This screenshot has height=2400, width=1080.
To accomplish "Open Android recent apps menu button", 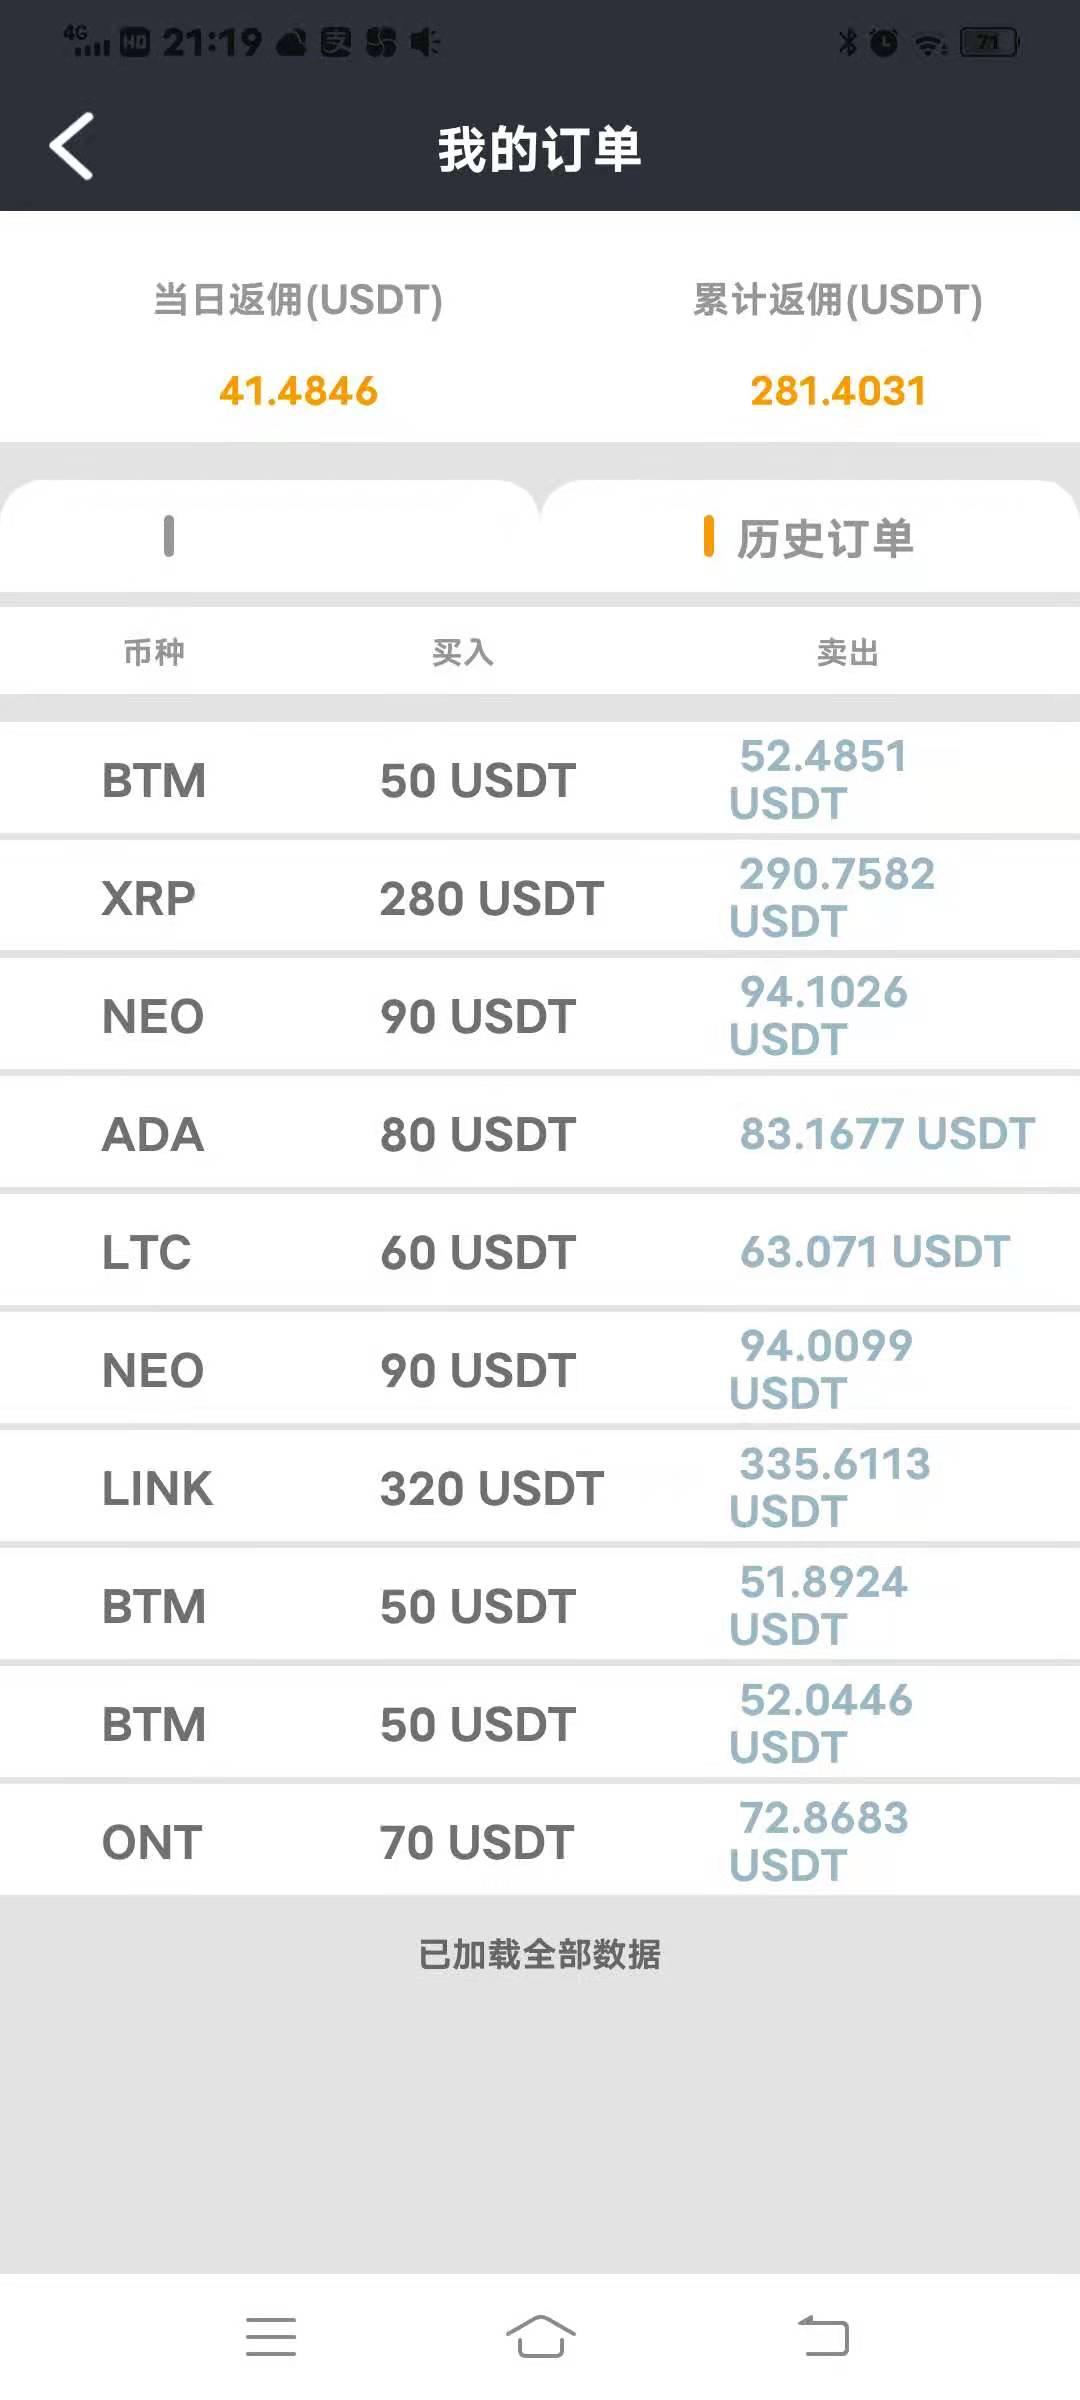I will click(x=271, y=2336).
